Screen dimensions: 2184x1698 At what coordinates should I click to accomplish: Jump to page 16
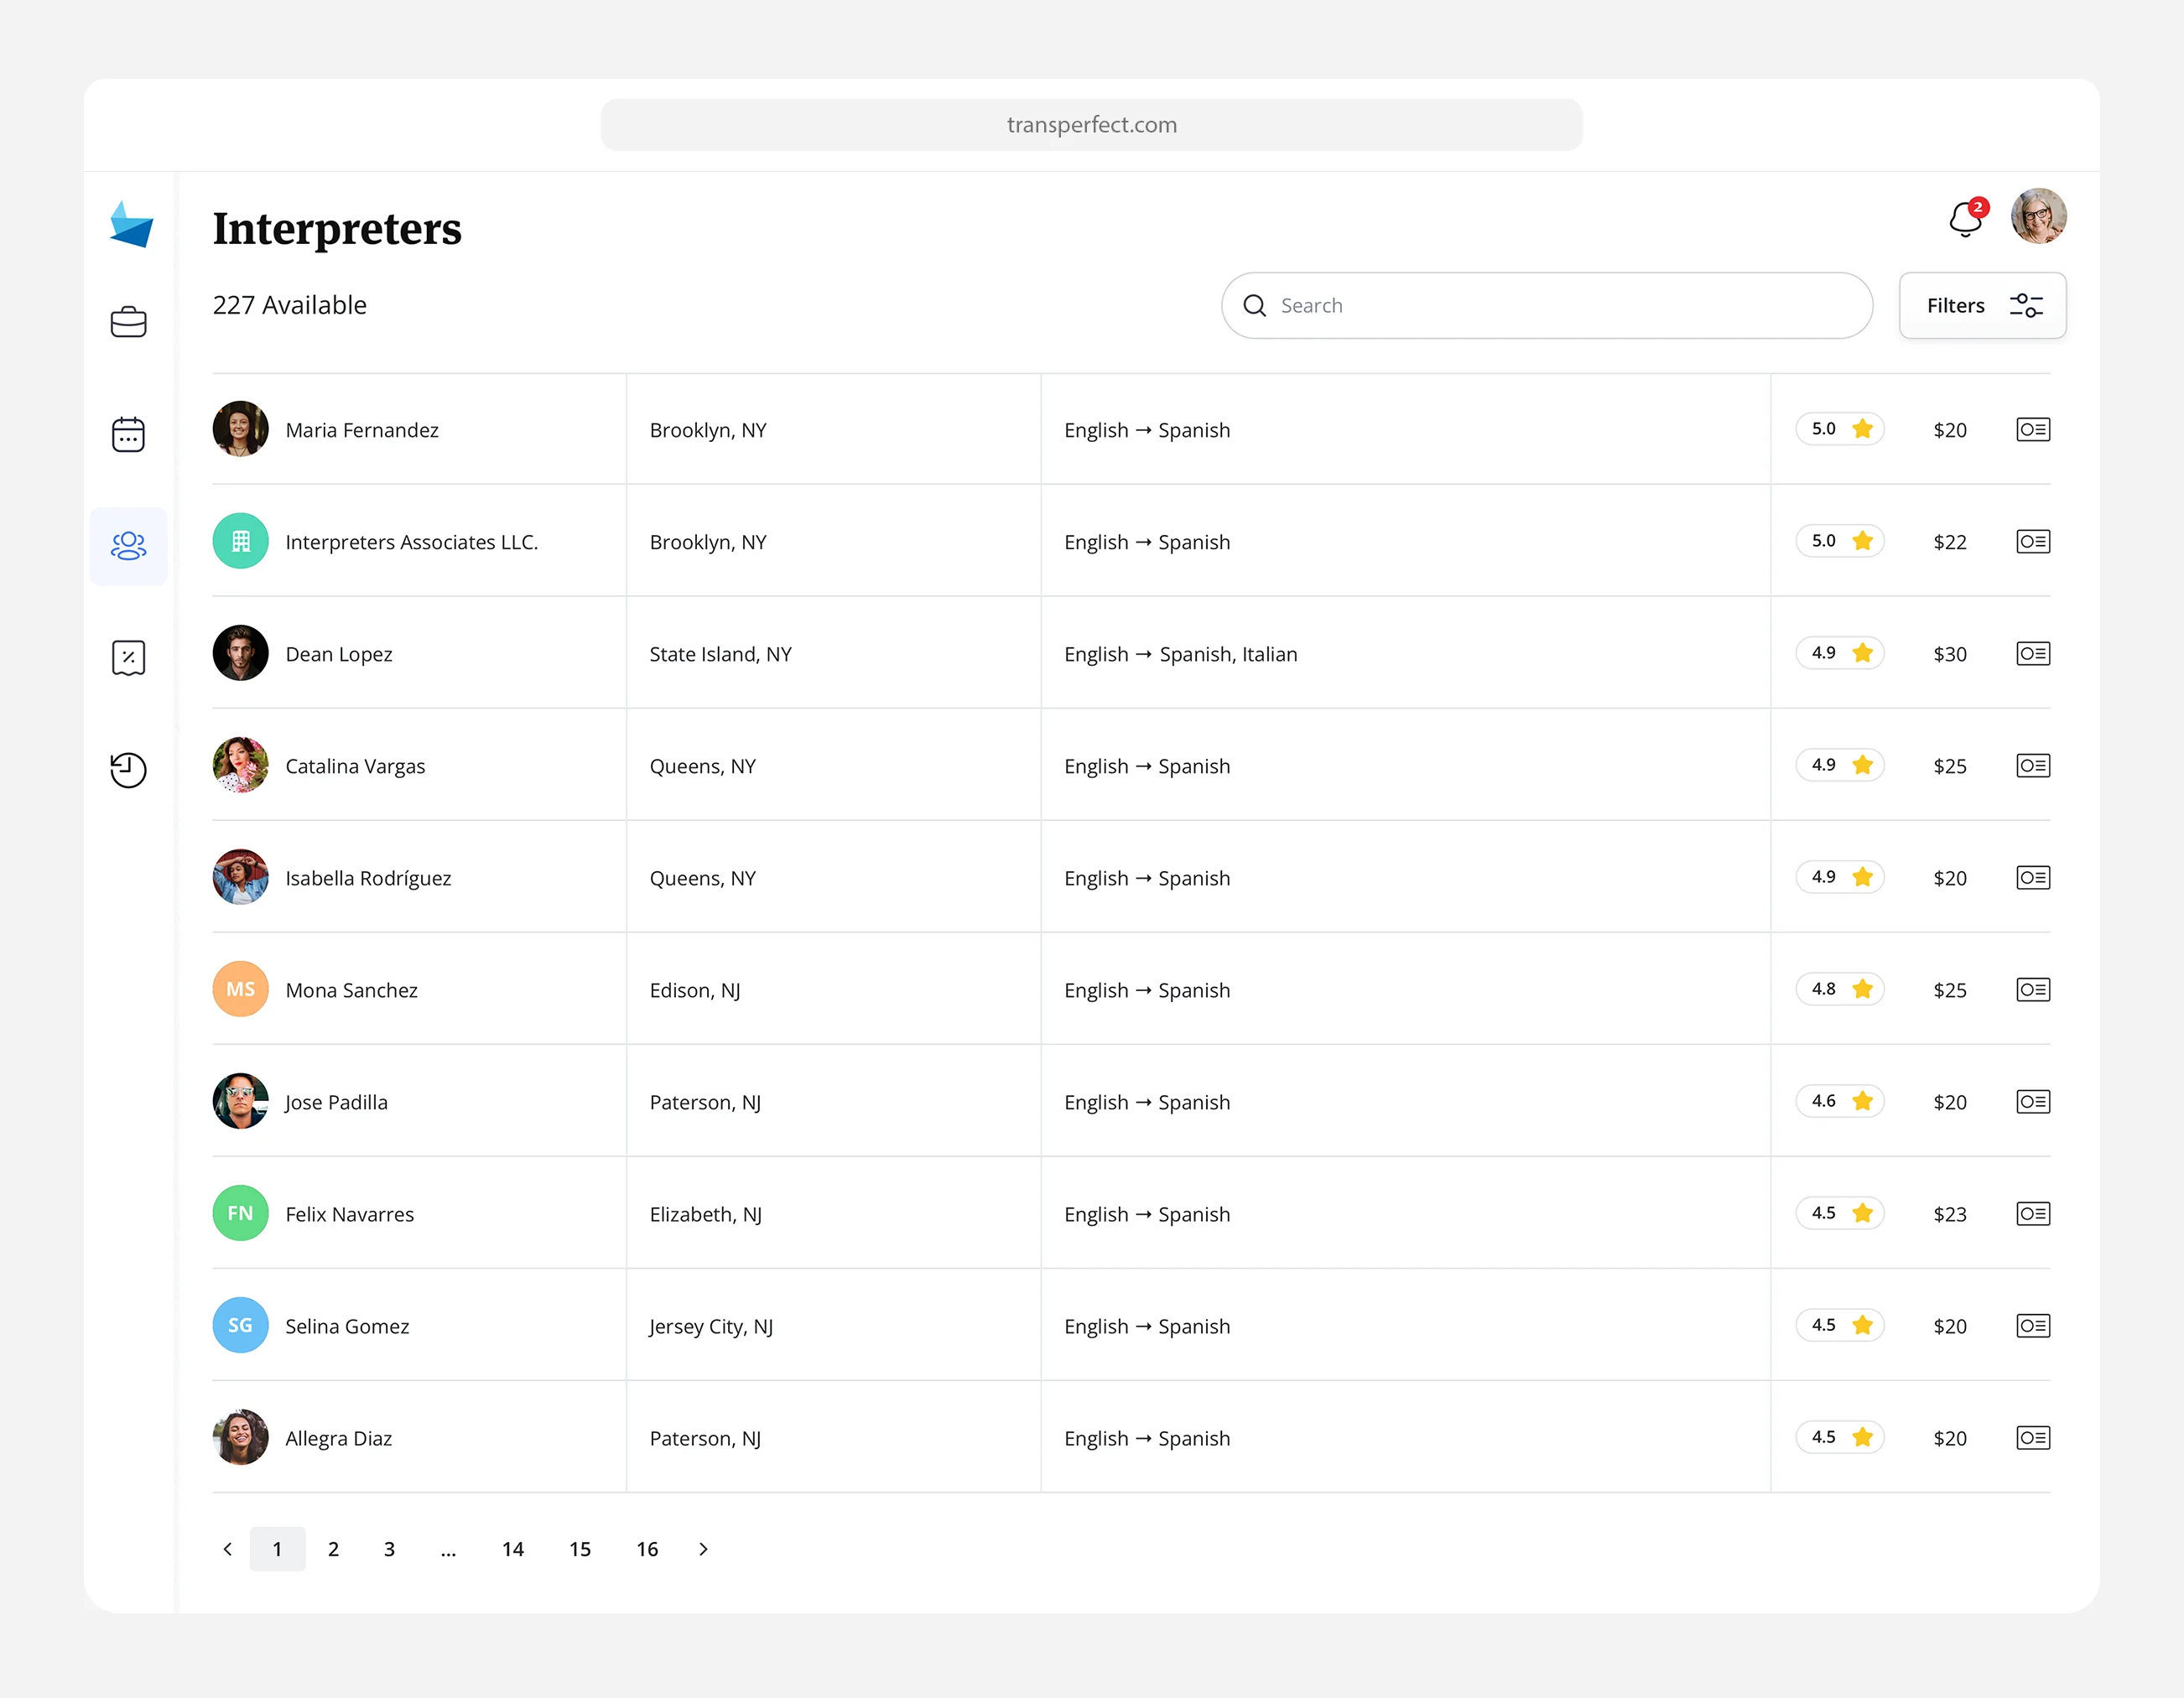[x=647, y=1549]
